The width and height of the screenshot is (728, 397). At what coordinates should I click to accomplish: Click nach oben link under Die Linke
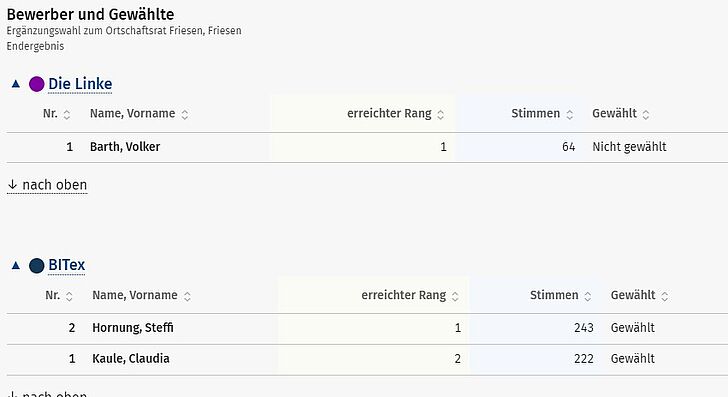pyautogui.click(x=47, y=185)
